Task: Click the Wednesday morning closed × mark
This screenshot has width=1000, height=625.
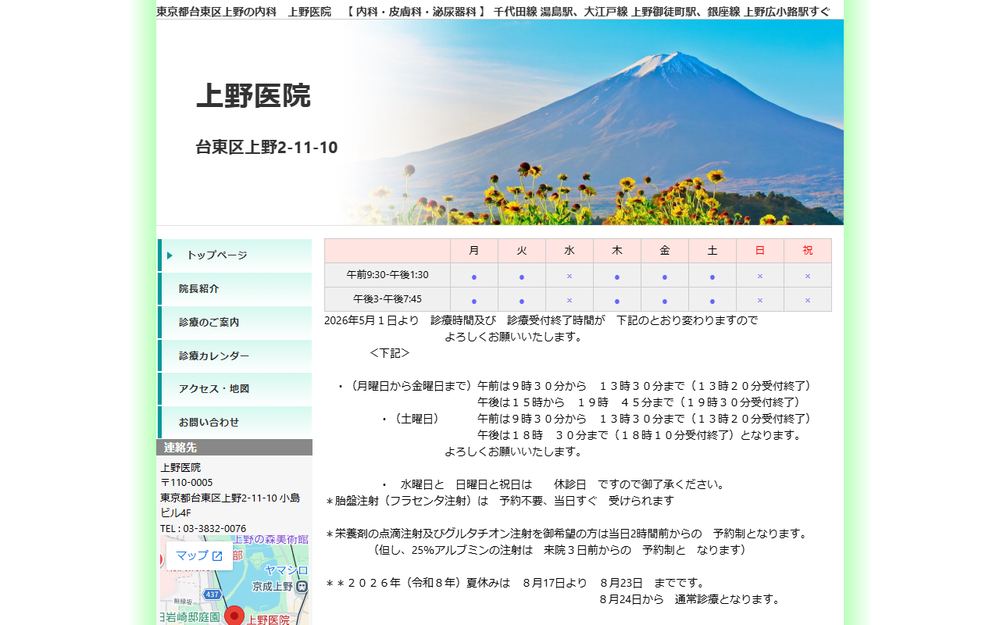Action: click(570, 276)
